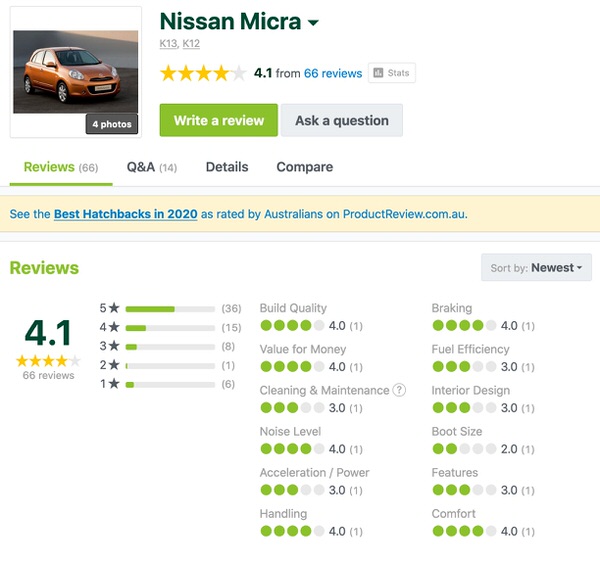Screen dimensions: 600x563
Task: Open the Nissan Micra model dropdown arrow
Action: point(313,23)
